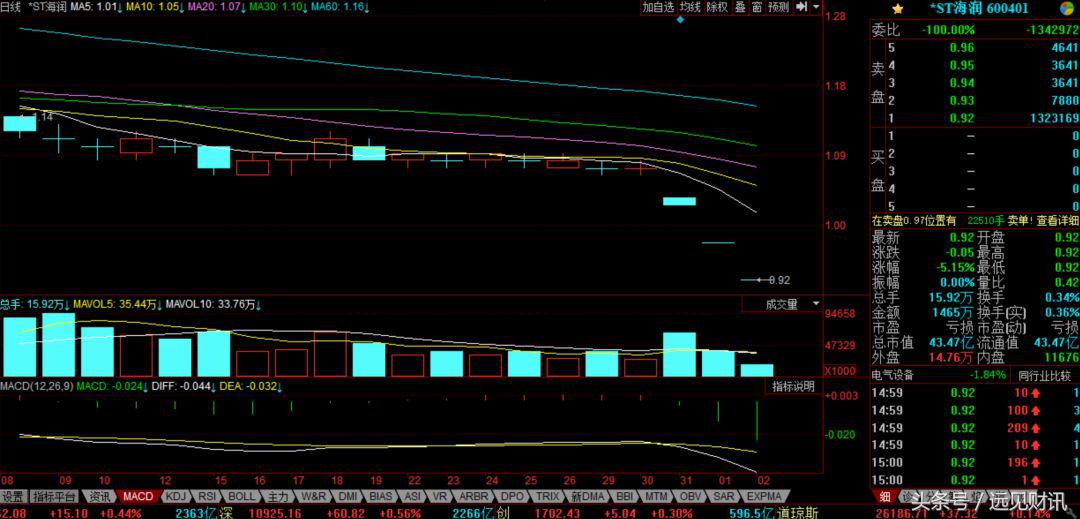Click the 10925.16 Shenzhen index value
The width and height of the screenshot is (1080, 519).
point(274,513)
